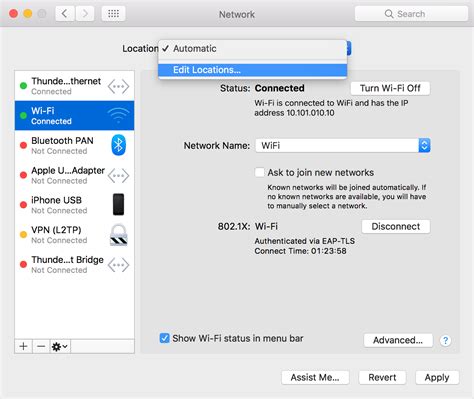Select the Bluetooth PAN icon in sidebar
The height and width of the screenshot is (399, 474).
118,145
